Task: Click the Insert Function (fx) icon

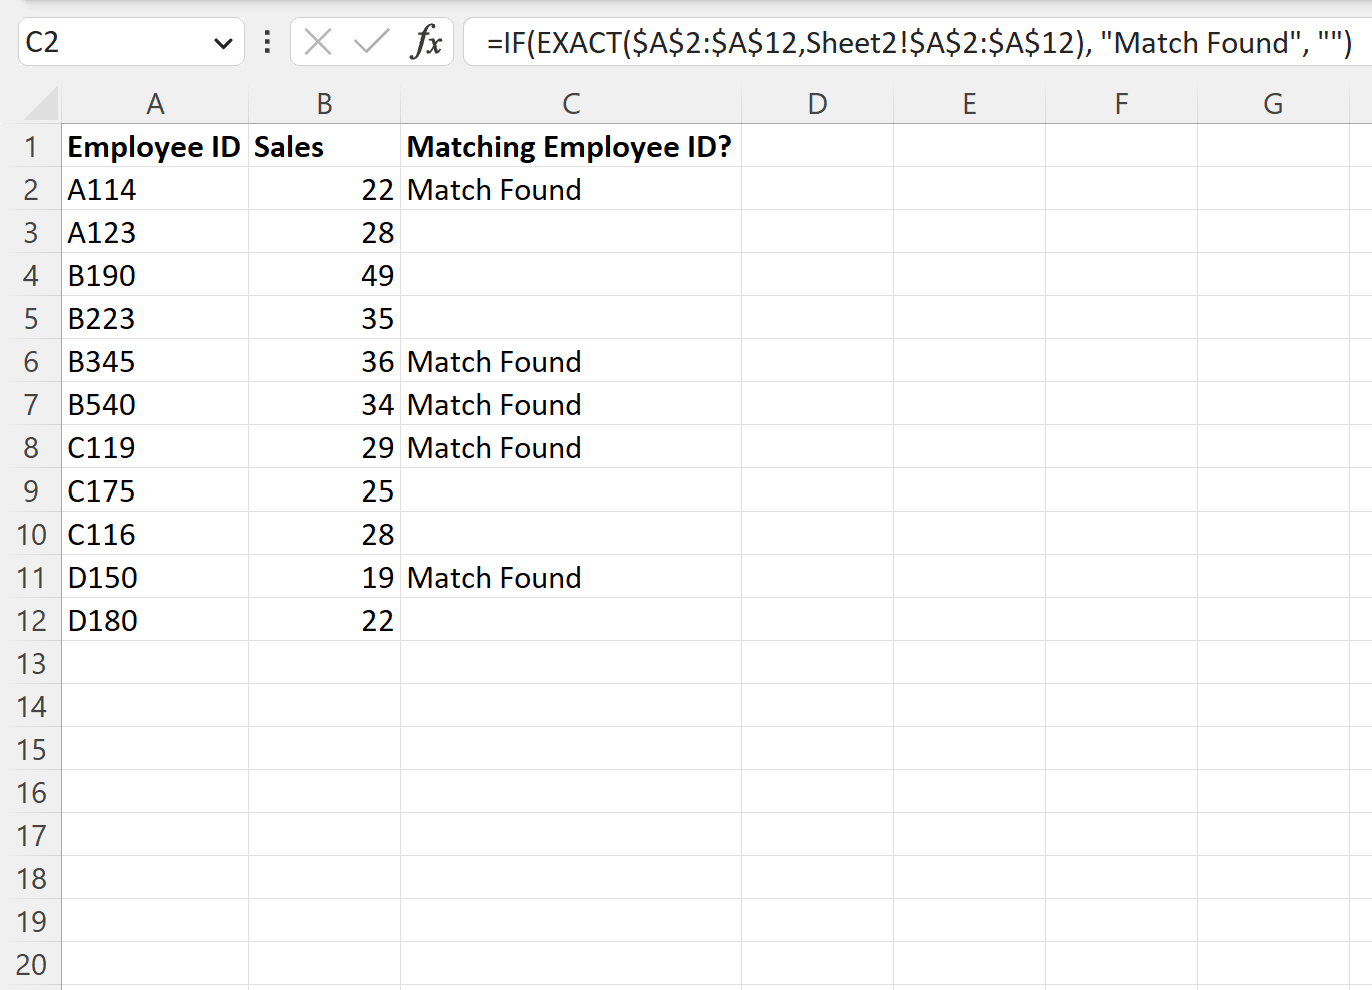Action: 428,43
